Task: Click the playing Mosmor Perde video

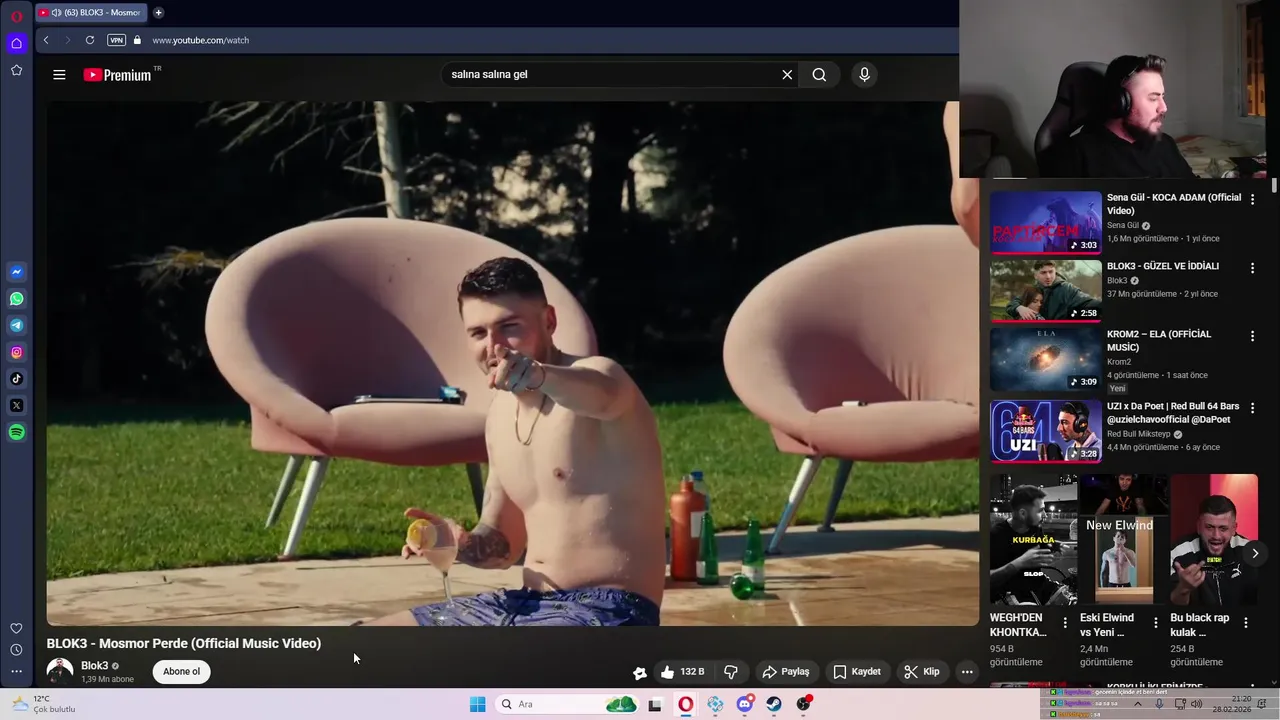Action: [512, 363]
